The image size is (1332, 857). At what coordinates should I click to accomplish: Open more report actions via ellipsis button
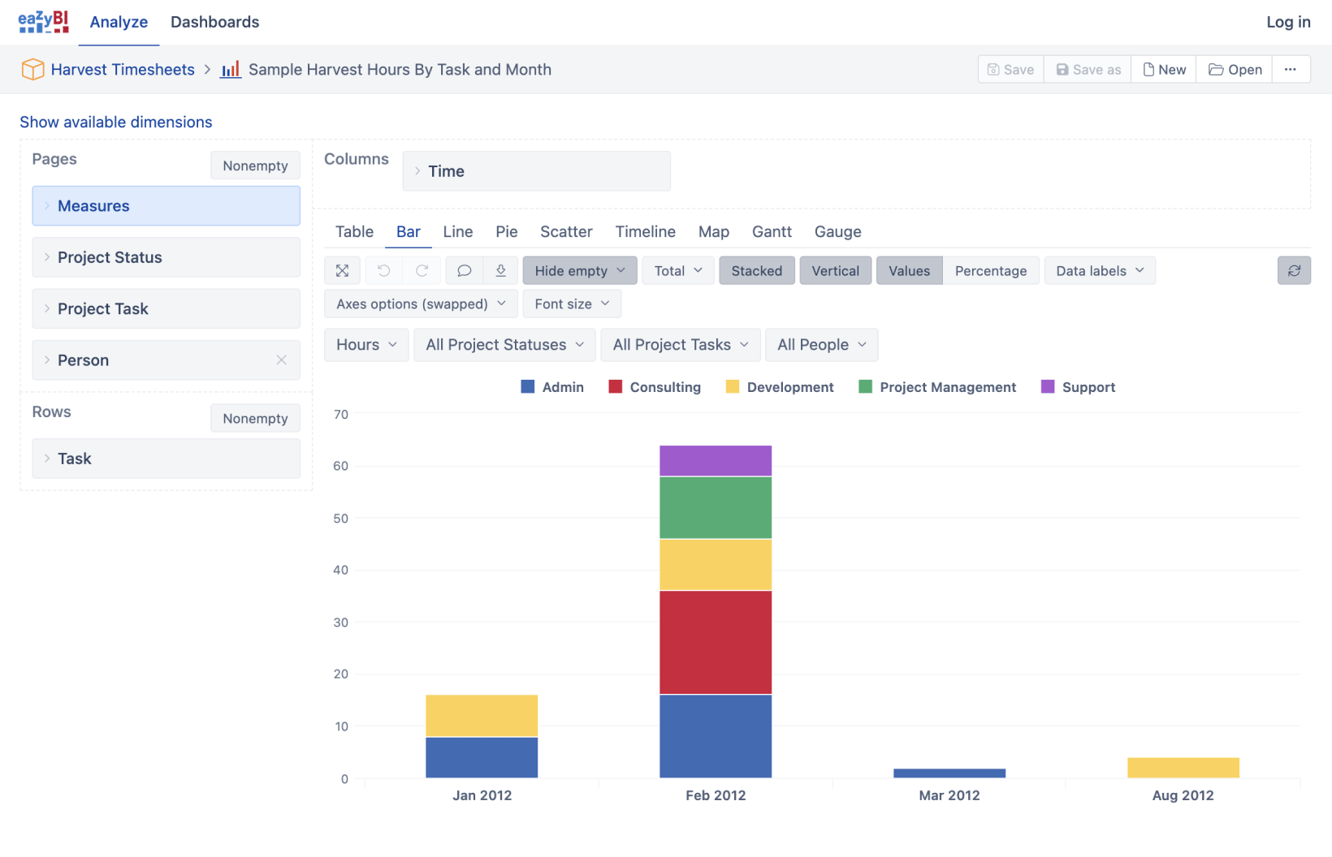(1291, 69)
